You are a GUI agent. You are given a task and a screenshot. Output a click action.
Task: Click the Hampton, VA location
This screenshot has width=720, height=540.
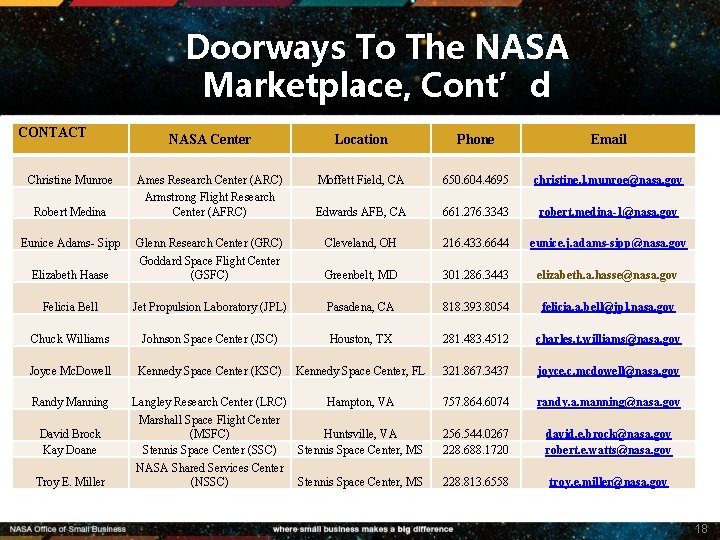click(361, 402)
